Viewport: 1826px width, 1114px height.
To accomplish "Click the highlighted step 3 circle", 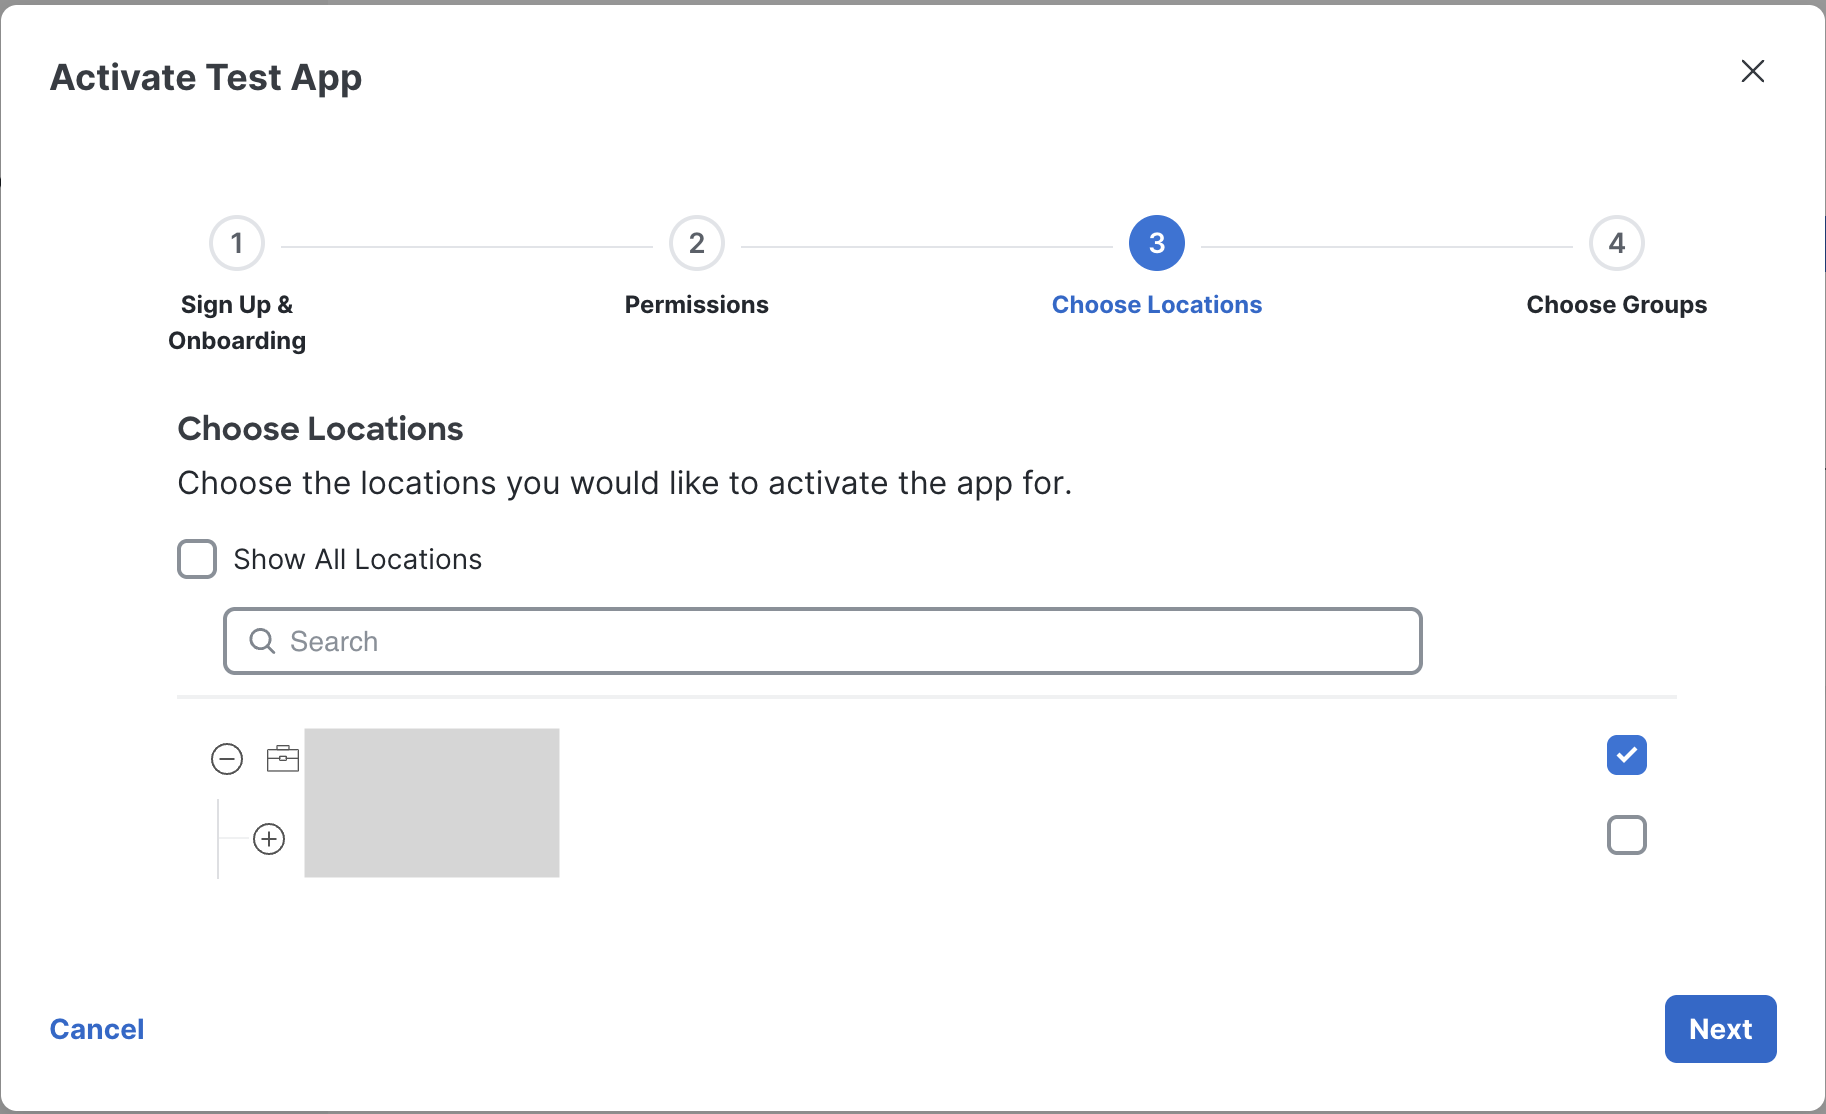I will pos(1157,243).
